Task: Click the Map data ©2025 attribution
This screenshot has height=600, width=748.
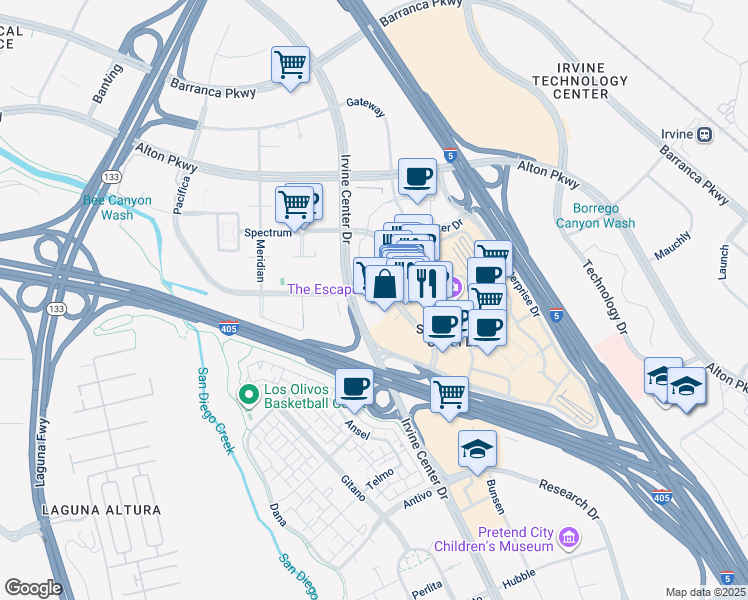Action: click(x=706, y=592)
